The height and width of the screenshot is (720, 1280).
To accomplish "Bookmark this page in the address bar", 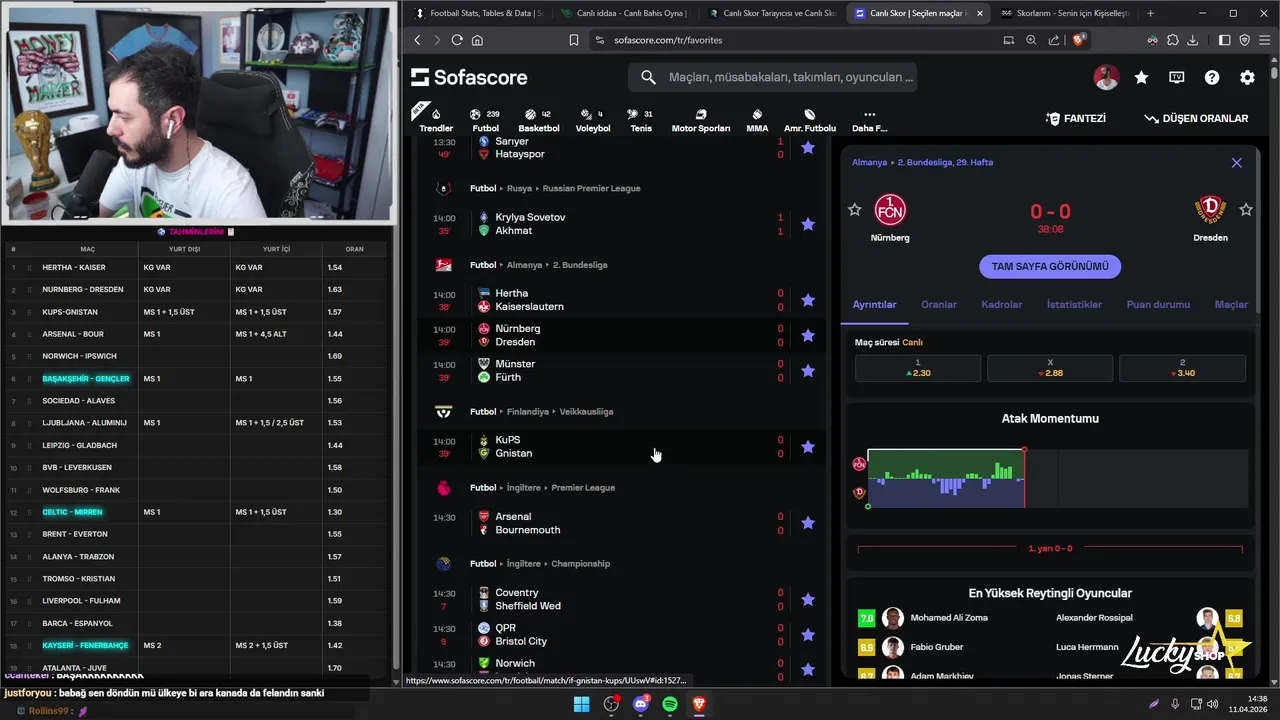I will coord(574,40).
